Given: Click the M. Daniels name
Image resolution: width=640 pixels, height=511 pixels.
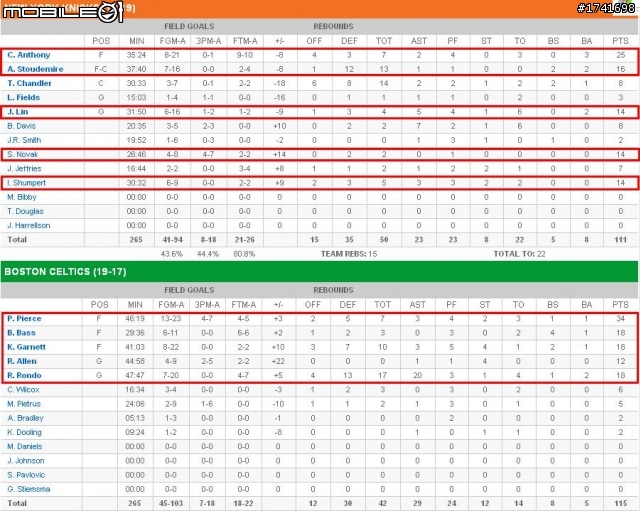Looking at the screenshot, I should point(24,447).
